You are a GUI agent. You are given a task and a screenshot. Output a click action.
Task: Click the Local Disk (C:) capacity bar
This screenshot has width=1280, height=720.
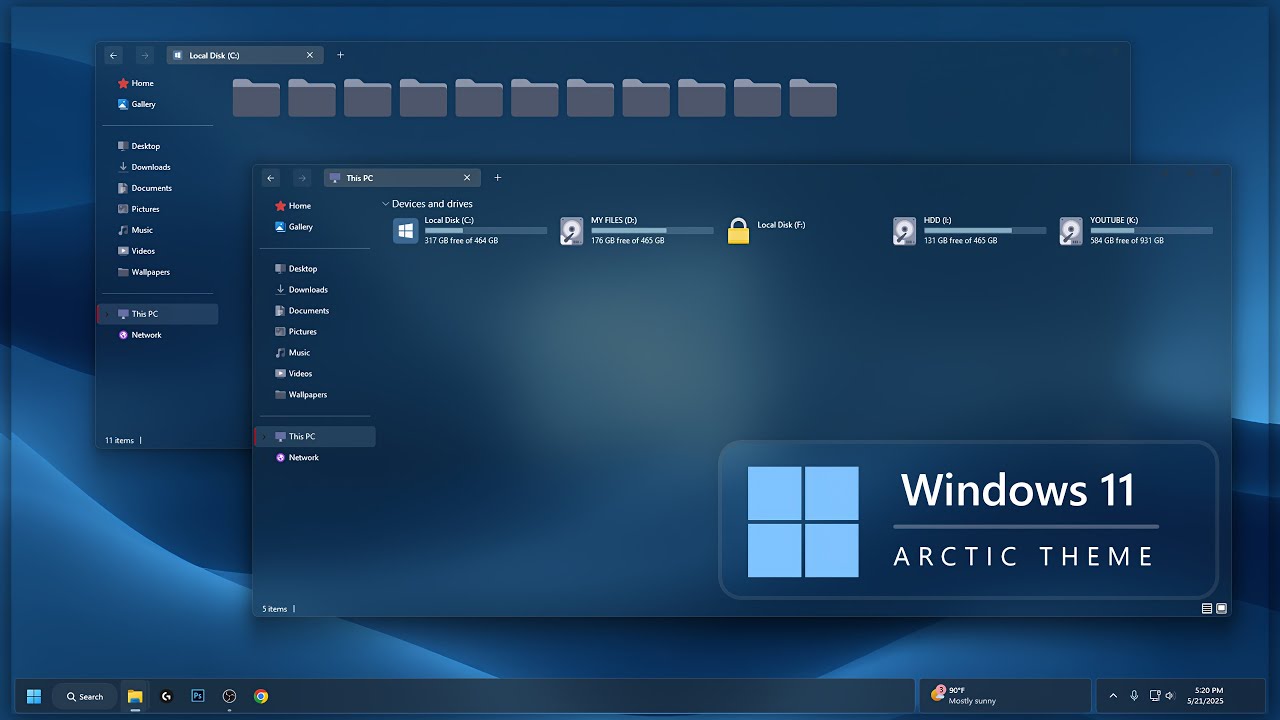(x=486, y=230)
